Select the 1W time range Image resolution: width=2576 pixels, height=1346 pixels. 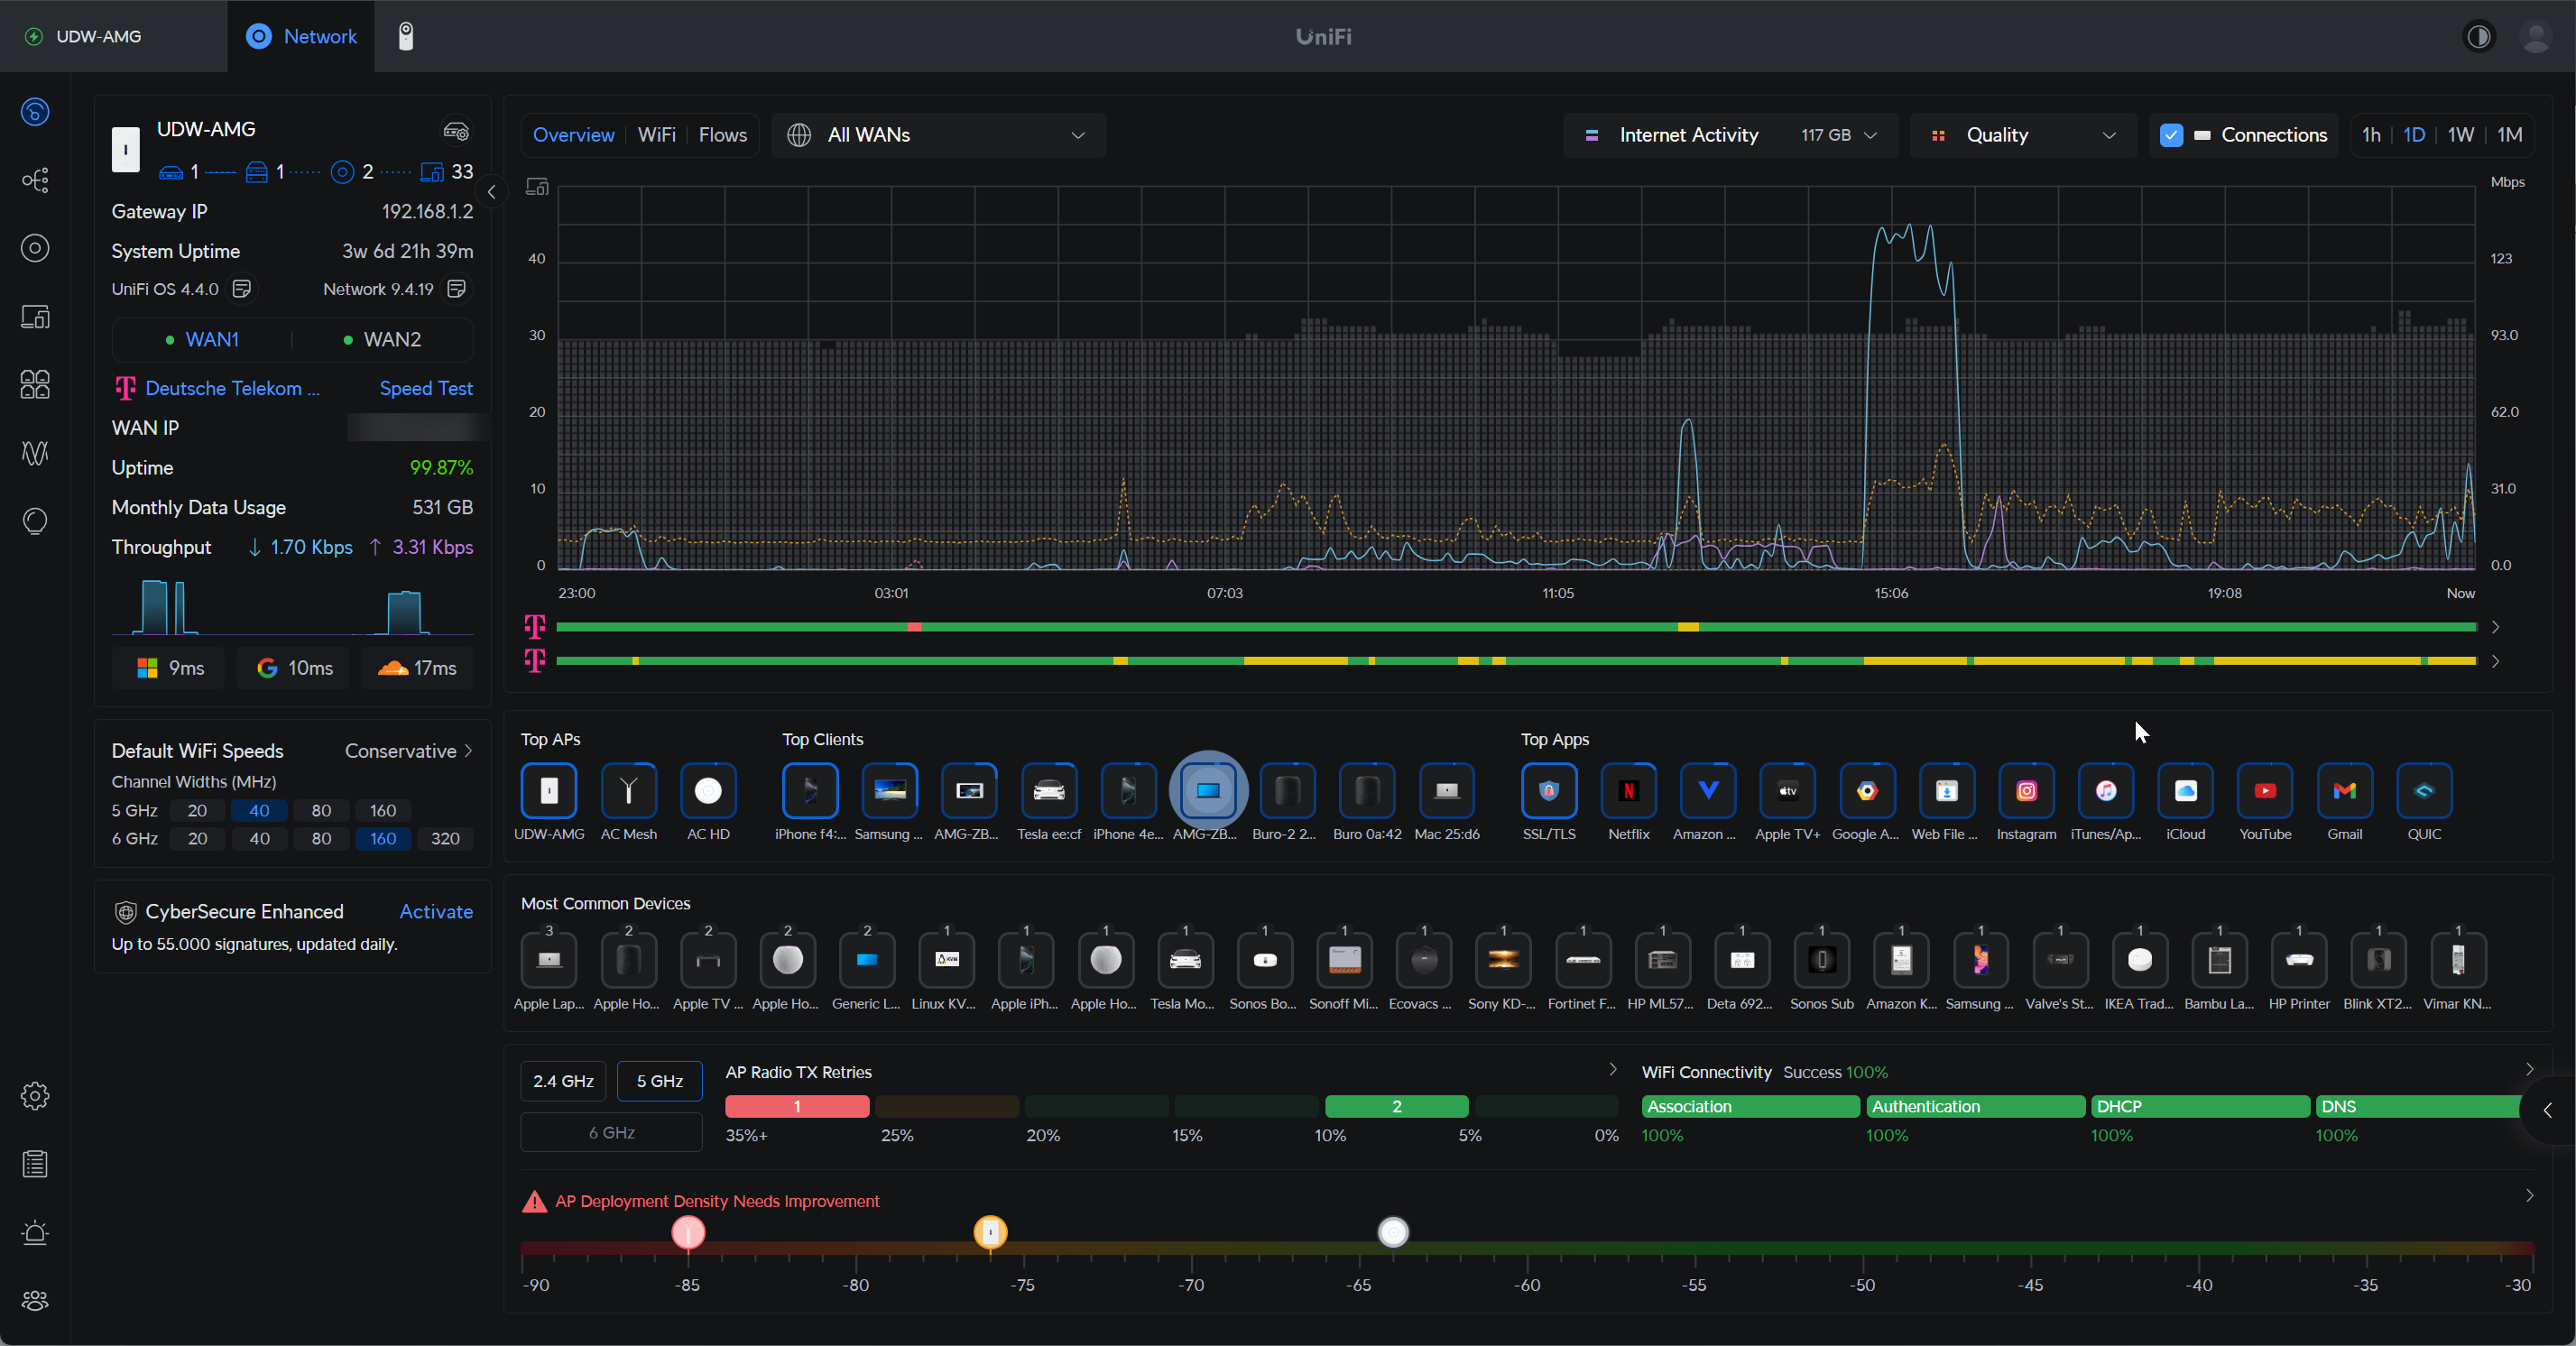point(2460,135)
